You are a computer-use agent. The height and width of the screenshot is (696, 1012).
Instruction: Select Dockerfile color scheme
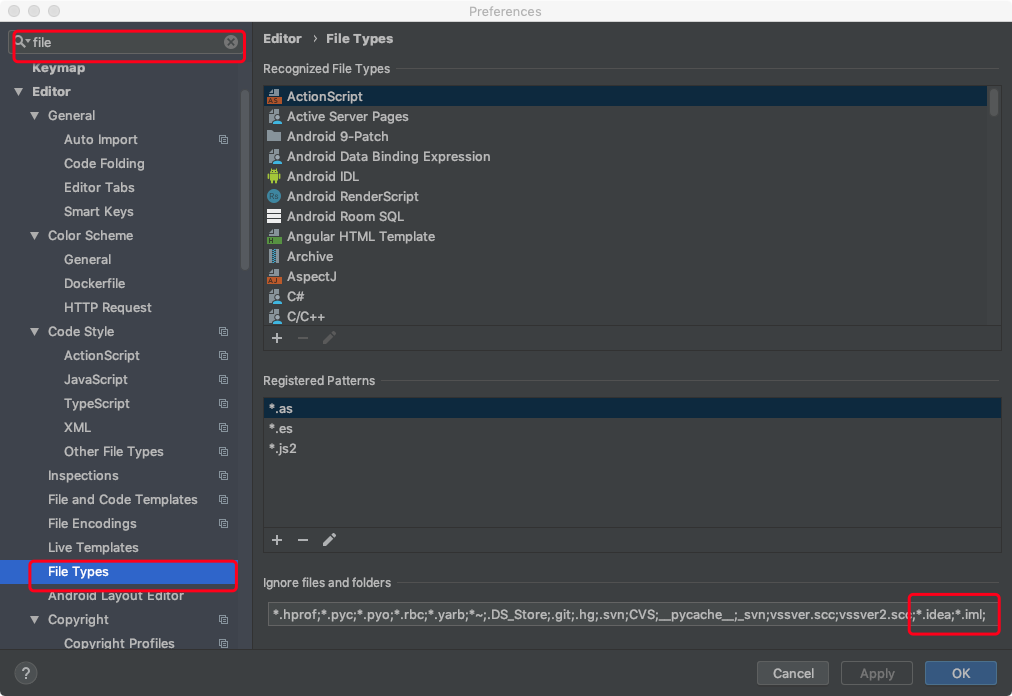point(94,283)
